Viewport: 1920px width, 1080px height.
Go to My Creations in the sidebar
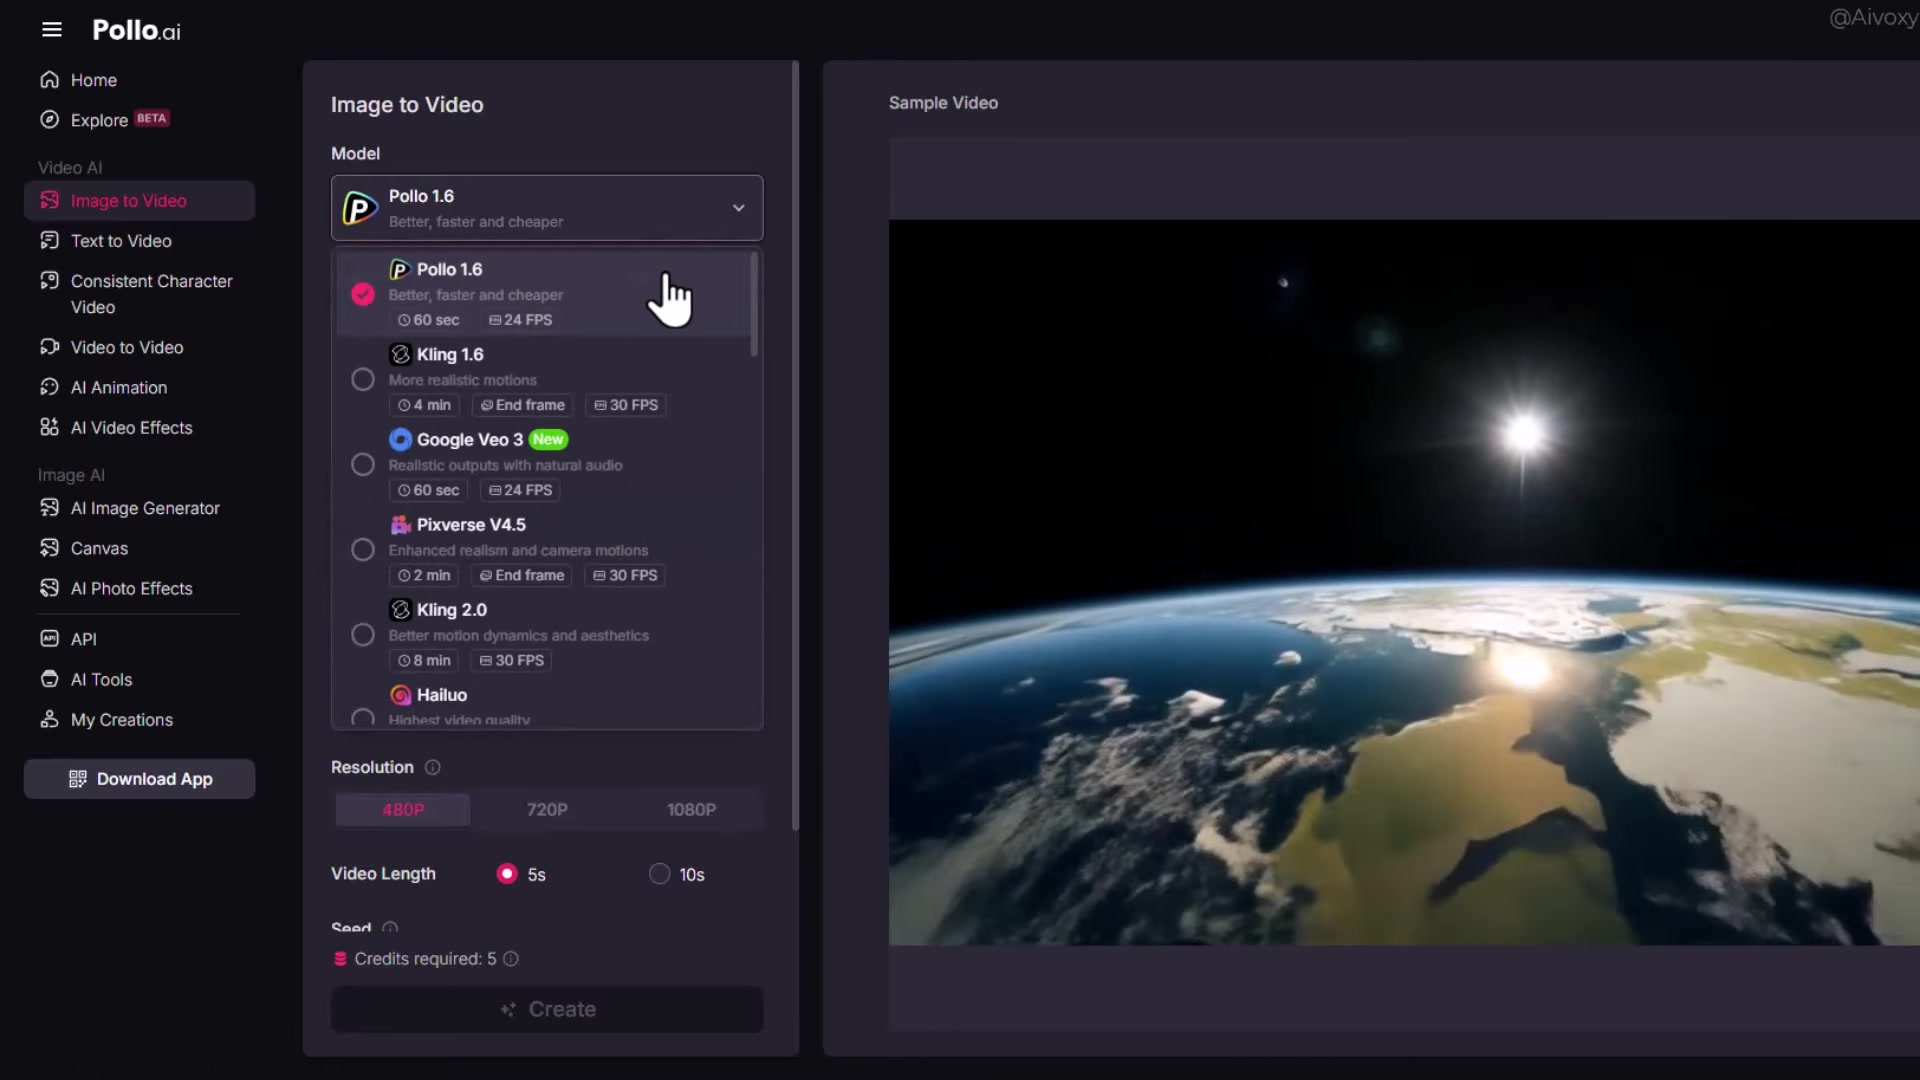coord(121,720)
